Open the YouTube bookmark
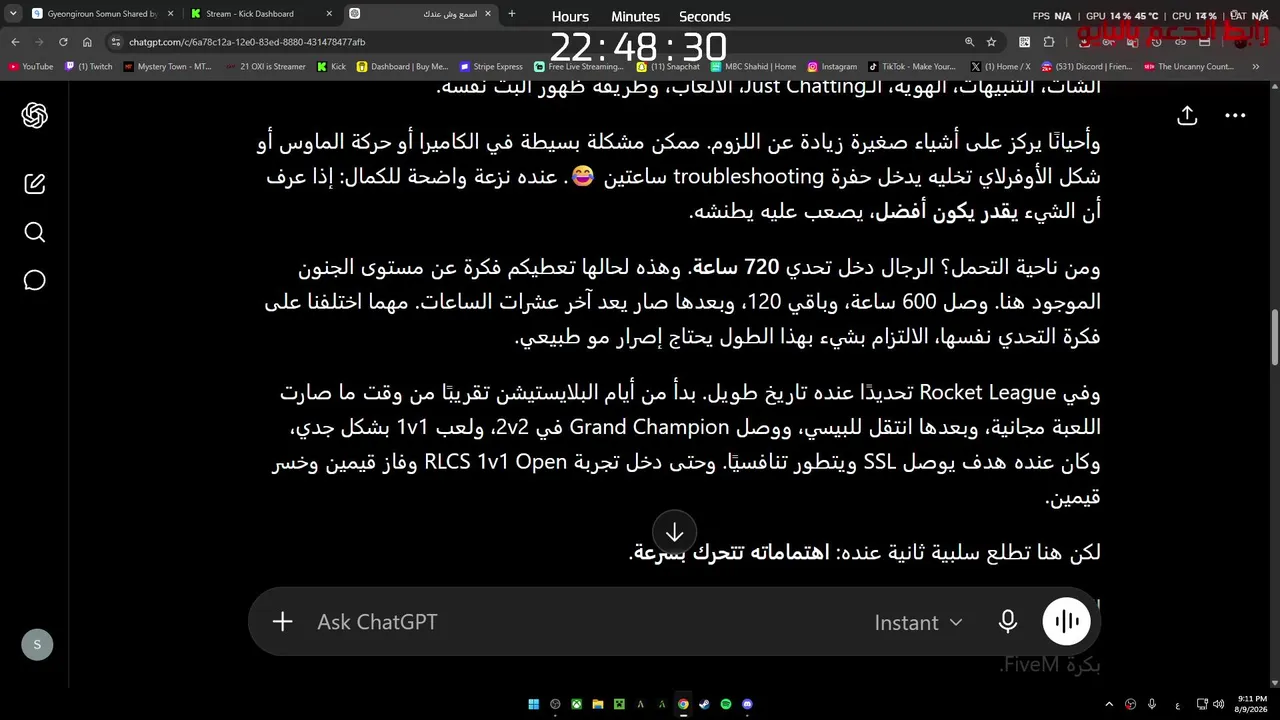1280x720 pixels. [x=31, y=67]
